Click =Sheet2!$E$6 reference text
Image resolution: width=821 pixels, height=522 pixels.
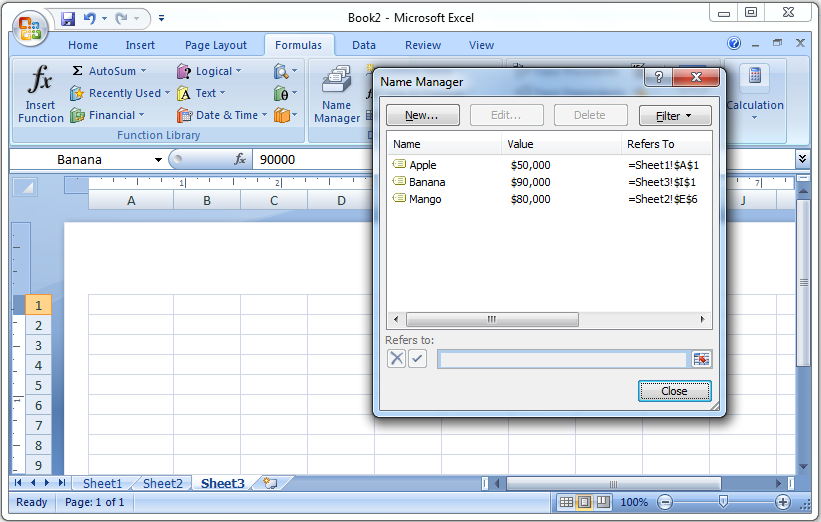pos(662,199)
